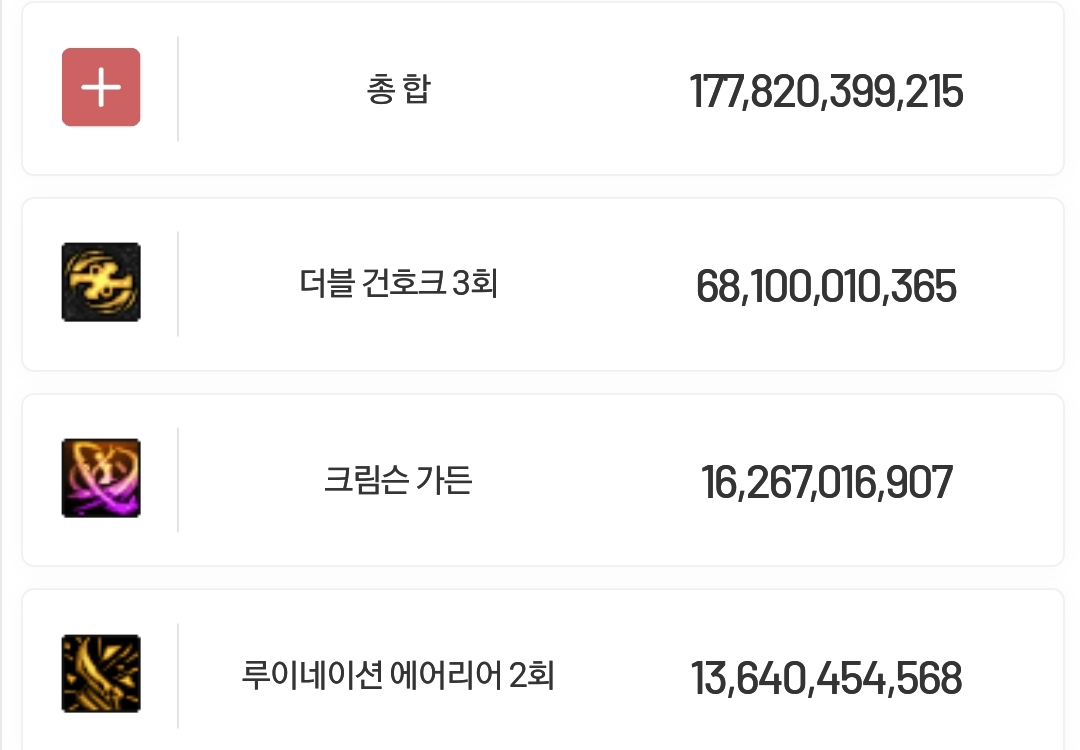Click the divider beside 더블 건호크 icon
Screen dimensions: 1080x750
[178, 284]
